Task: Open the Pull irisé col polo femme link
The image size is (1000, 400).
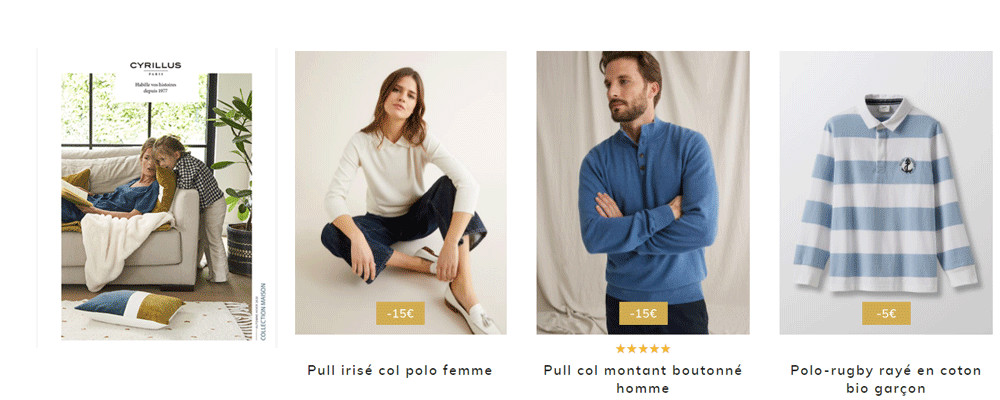Action: pos(400,370)
